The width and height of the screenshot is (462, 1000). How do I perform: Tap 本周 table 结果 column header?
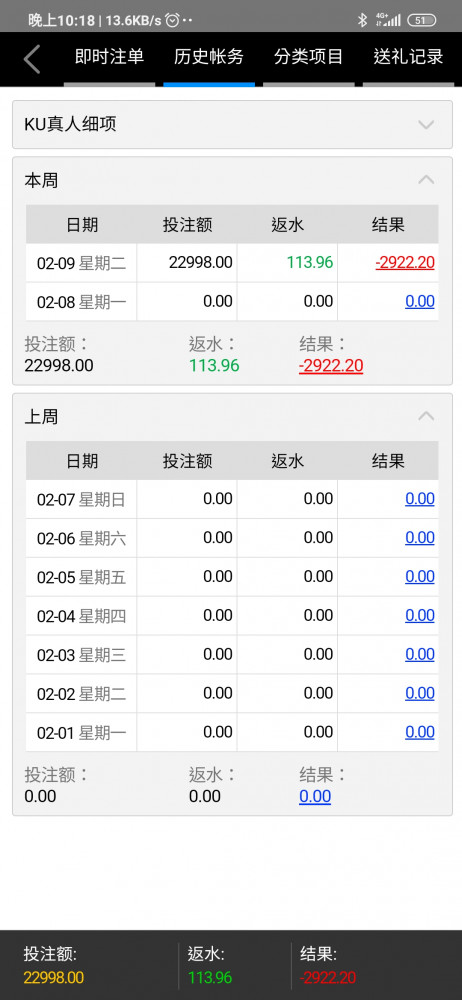(389, 224)
